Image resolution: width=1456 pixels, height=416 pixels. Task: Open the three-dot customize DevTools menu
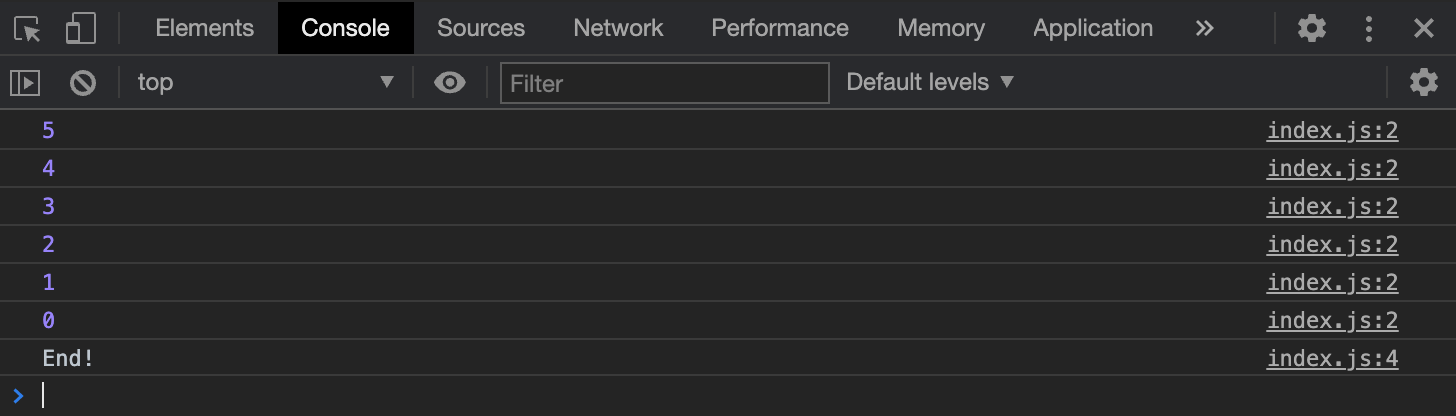[1368, 29]
